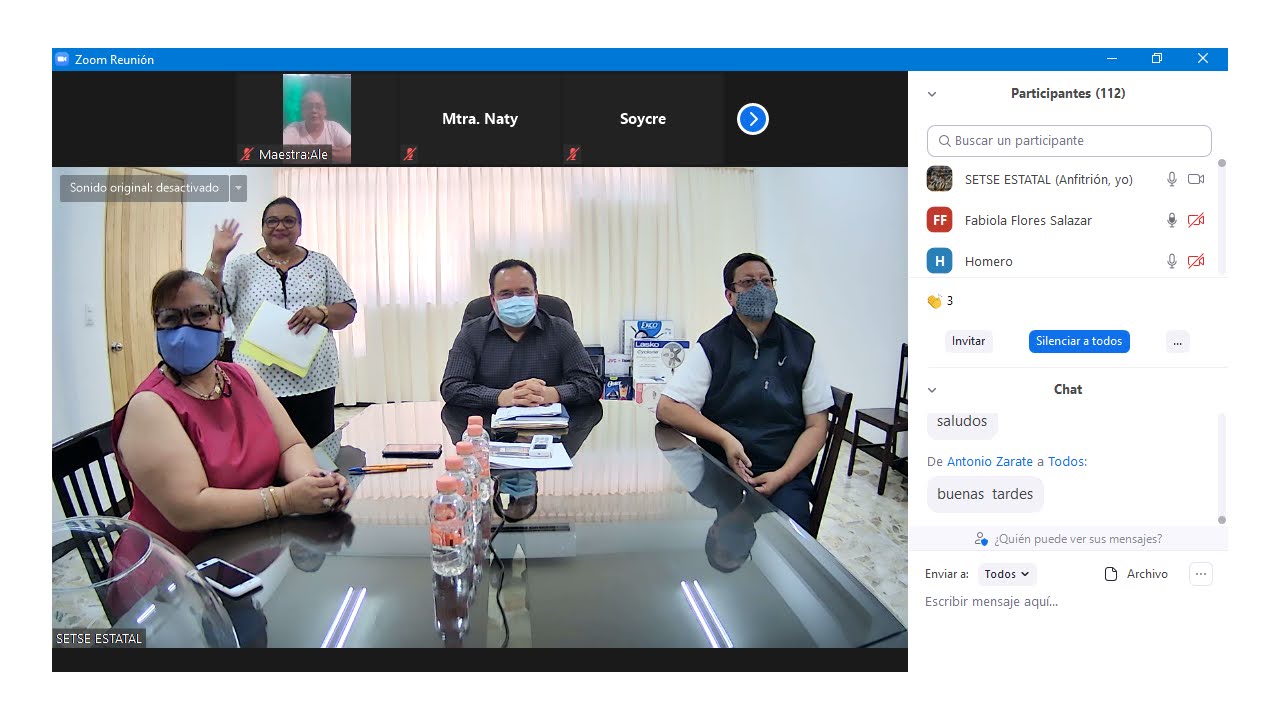Click SETSE ESTATAL profile avatar
Image resolution: width=1280 pixels, height=720 pixels.
[939, 179]
